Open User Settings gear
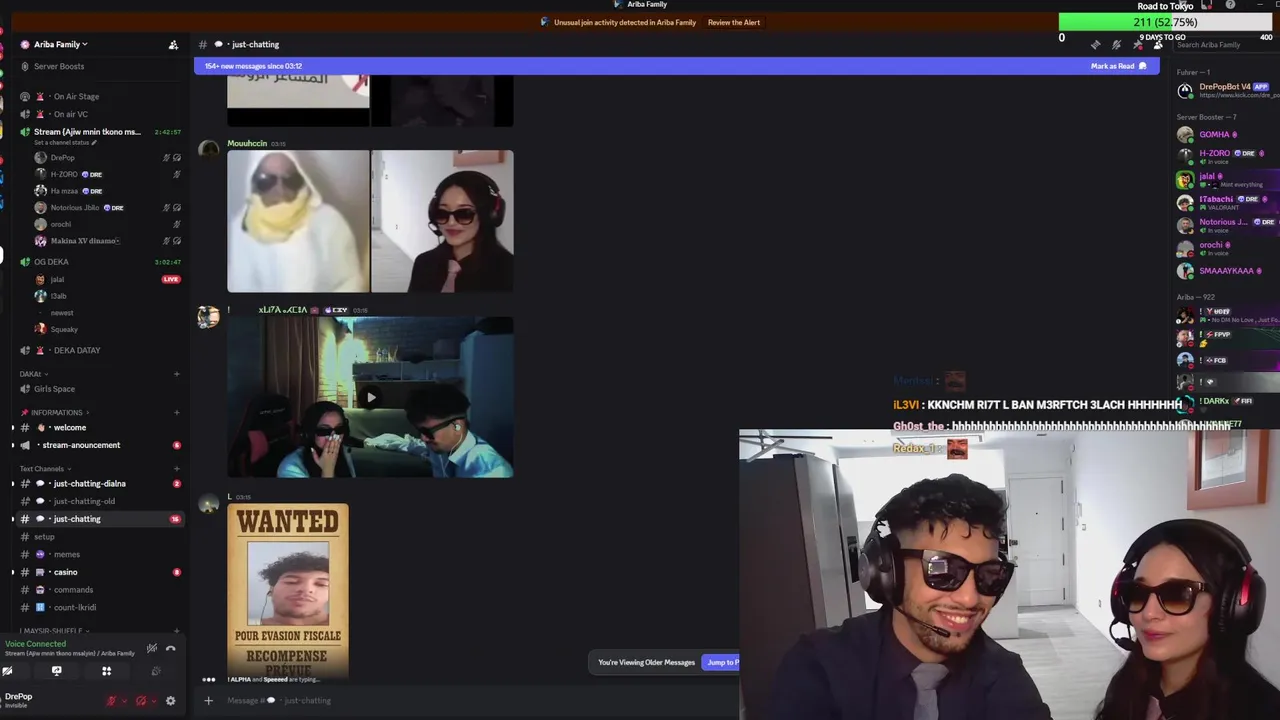Image resolution: width=1280 pixels, height=720 pixels. [170, 701]
